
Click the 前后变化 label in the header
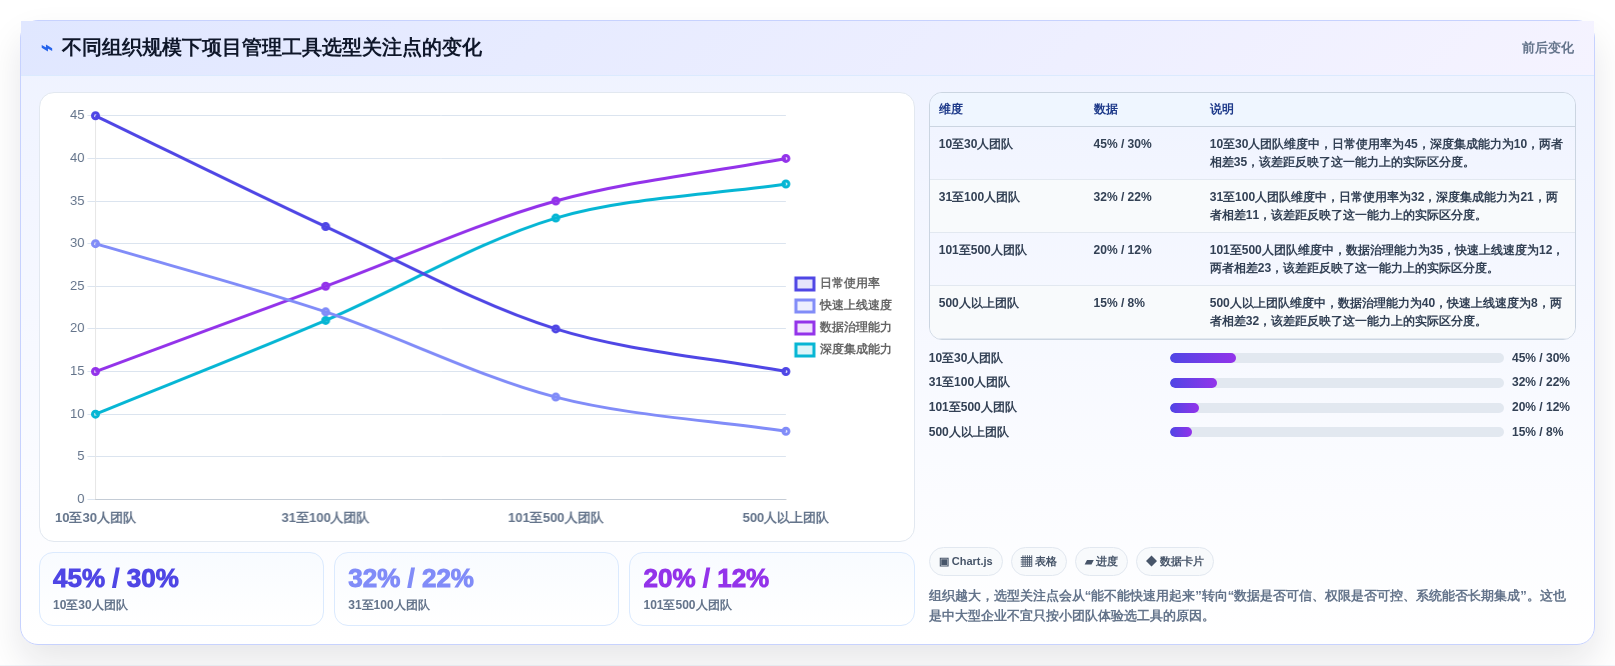point(1548,48)
